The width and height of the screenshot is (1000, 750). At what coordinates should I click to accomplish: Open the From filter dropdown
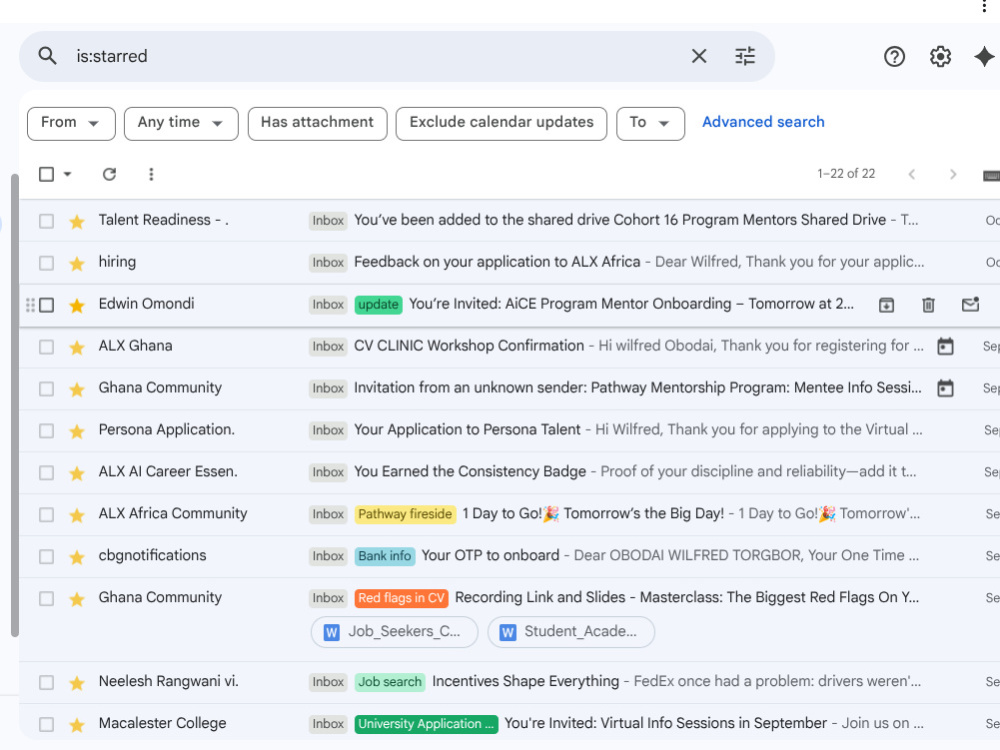tap(71, 123)
